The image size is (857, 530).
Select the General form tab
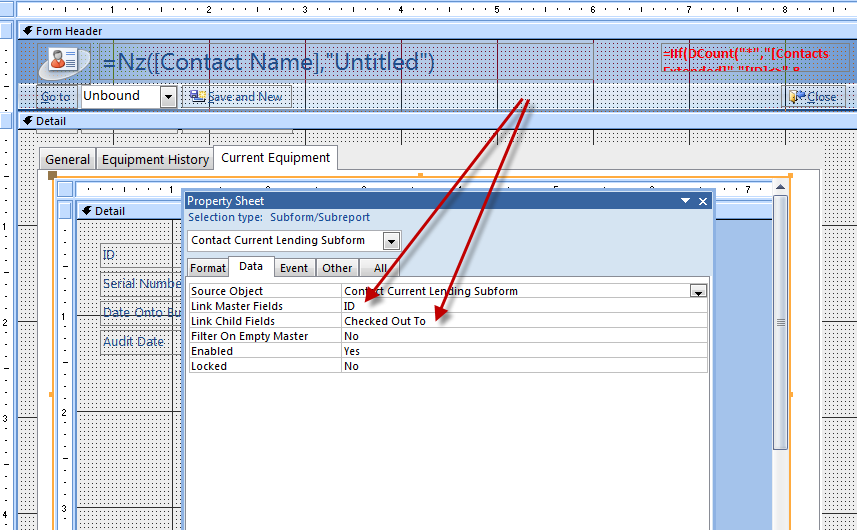tap(68, 159)
